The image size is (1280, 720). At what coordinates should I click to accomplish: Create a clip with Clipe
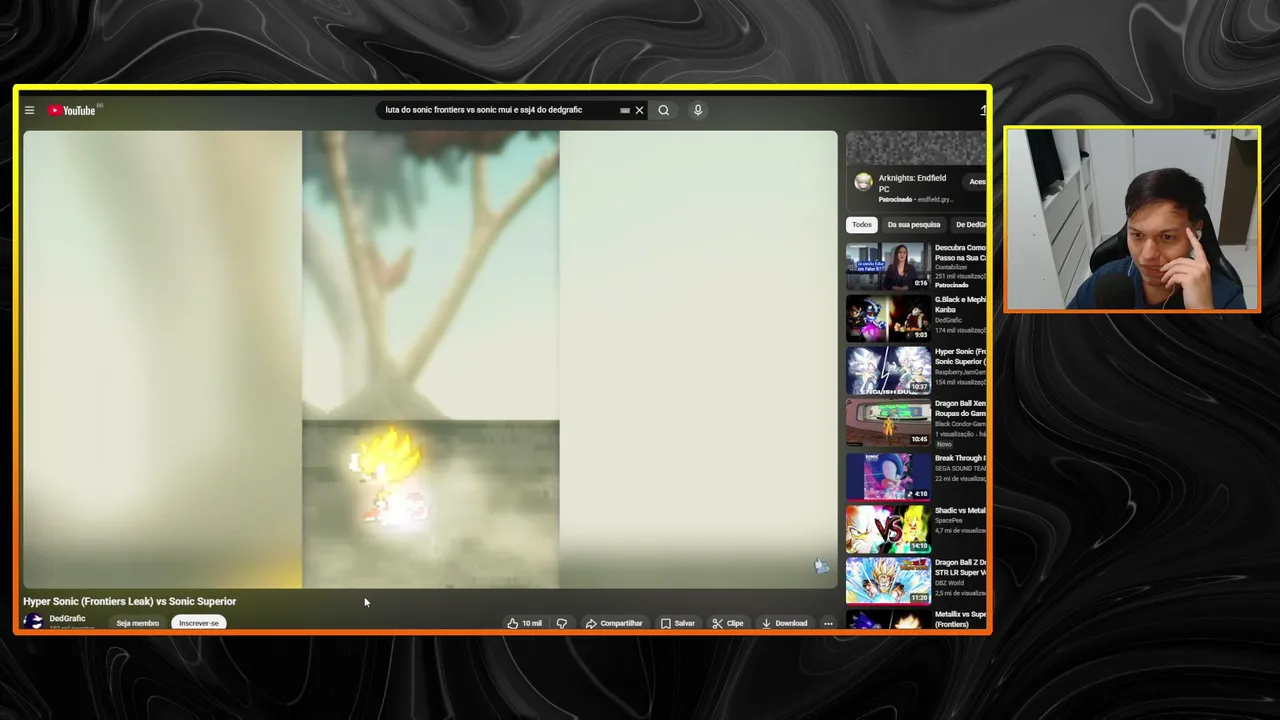727,623
